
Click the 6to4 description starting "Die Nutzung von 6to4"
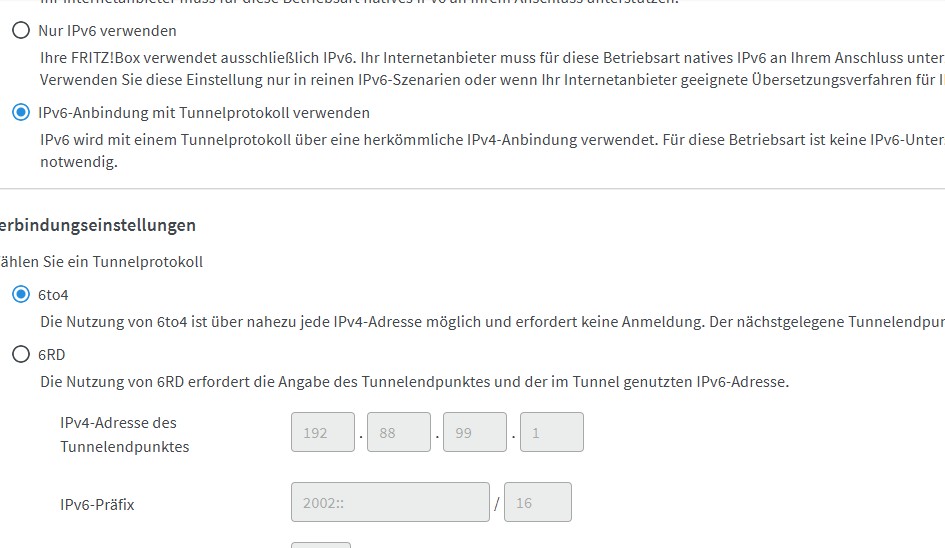click(x=400, y=322)
